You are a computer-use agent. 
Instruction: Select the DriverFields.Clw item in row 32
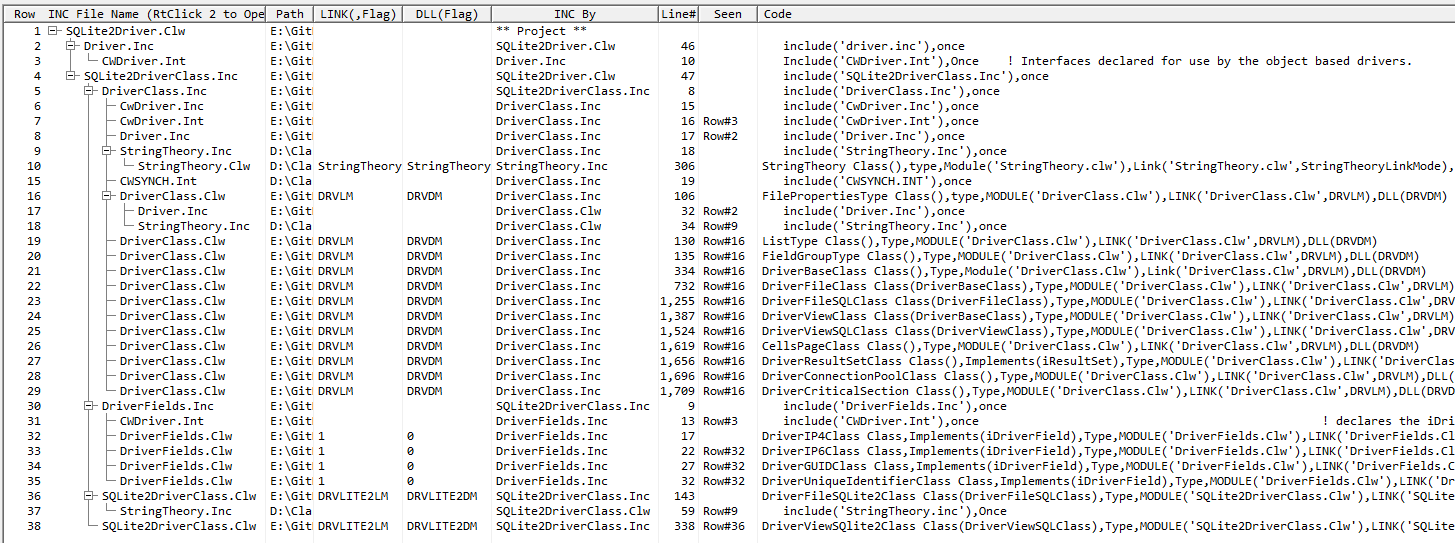(x=175, y=436)
